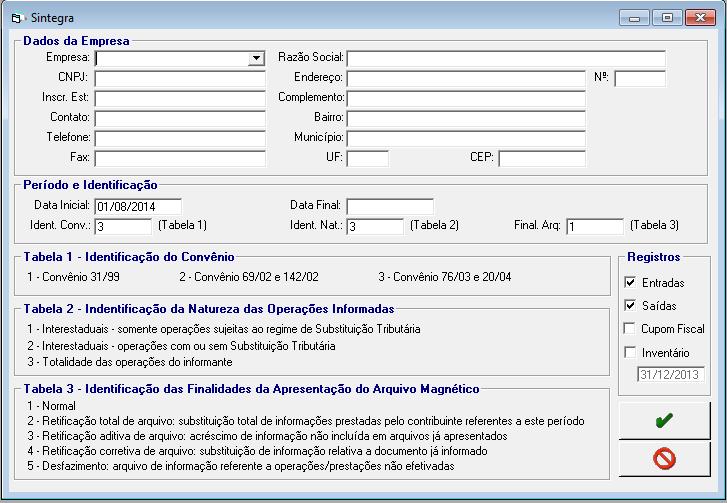
Task: Click the Ident. Conv. field
Action: (x=123, y=226)
